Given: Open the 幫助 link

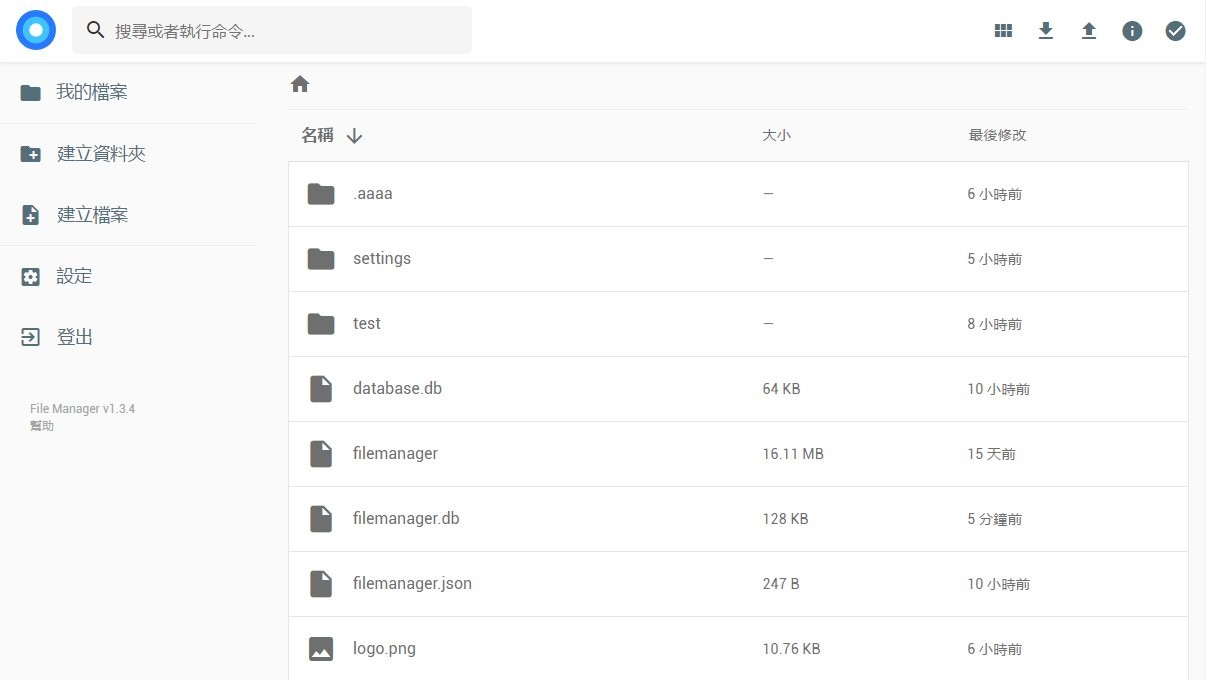Looking at the screenshot, I should [42, 426].
